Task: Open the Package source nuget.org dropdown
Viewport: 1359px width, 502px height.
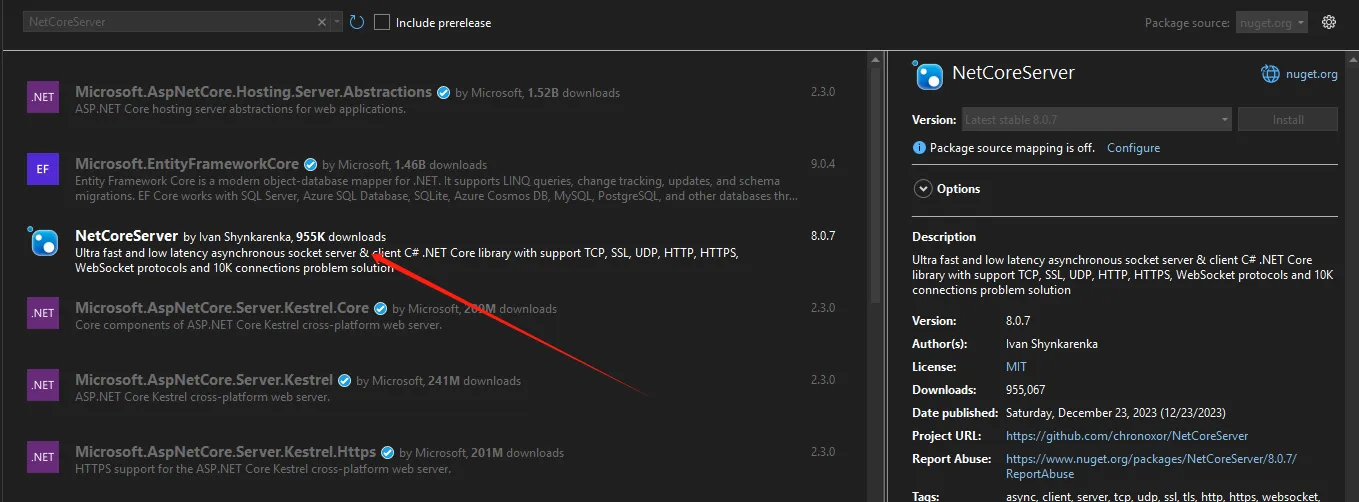Action: (1272, 22)
